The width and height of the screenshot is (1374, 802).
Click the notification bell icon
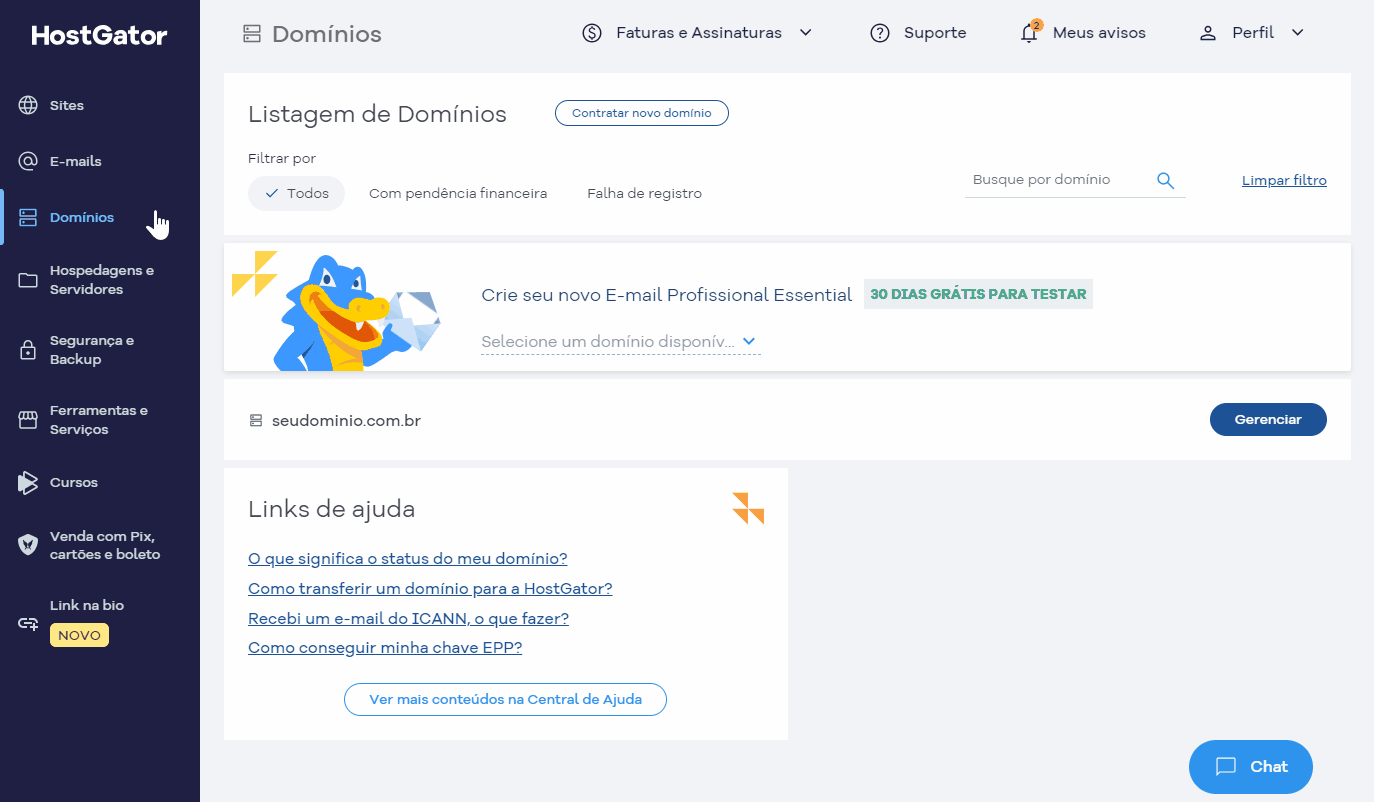click(1029, 33)
